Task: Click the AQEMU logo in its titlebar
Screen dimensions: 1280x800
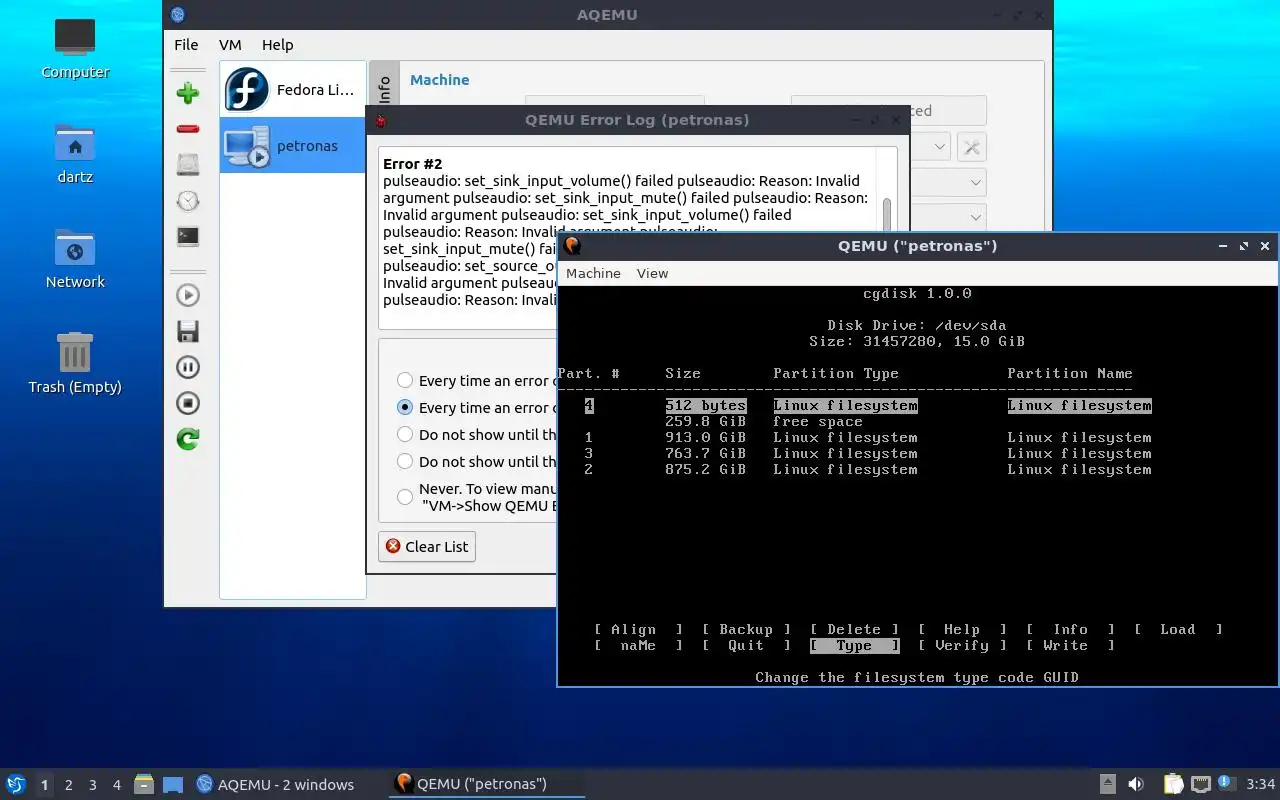Action: tap(178, 15)
